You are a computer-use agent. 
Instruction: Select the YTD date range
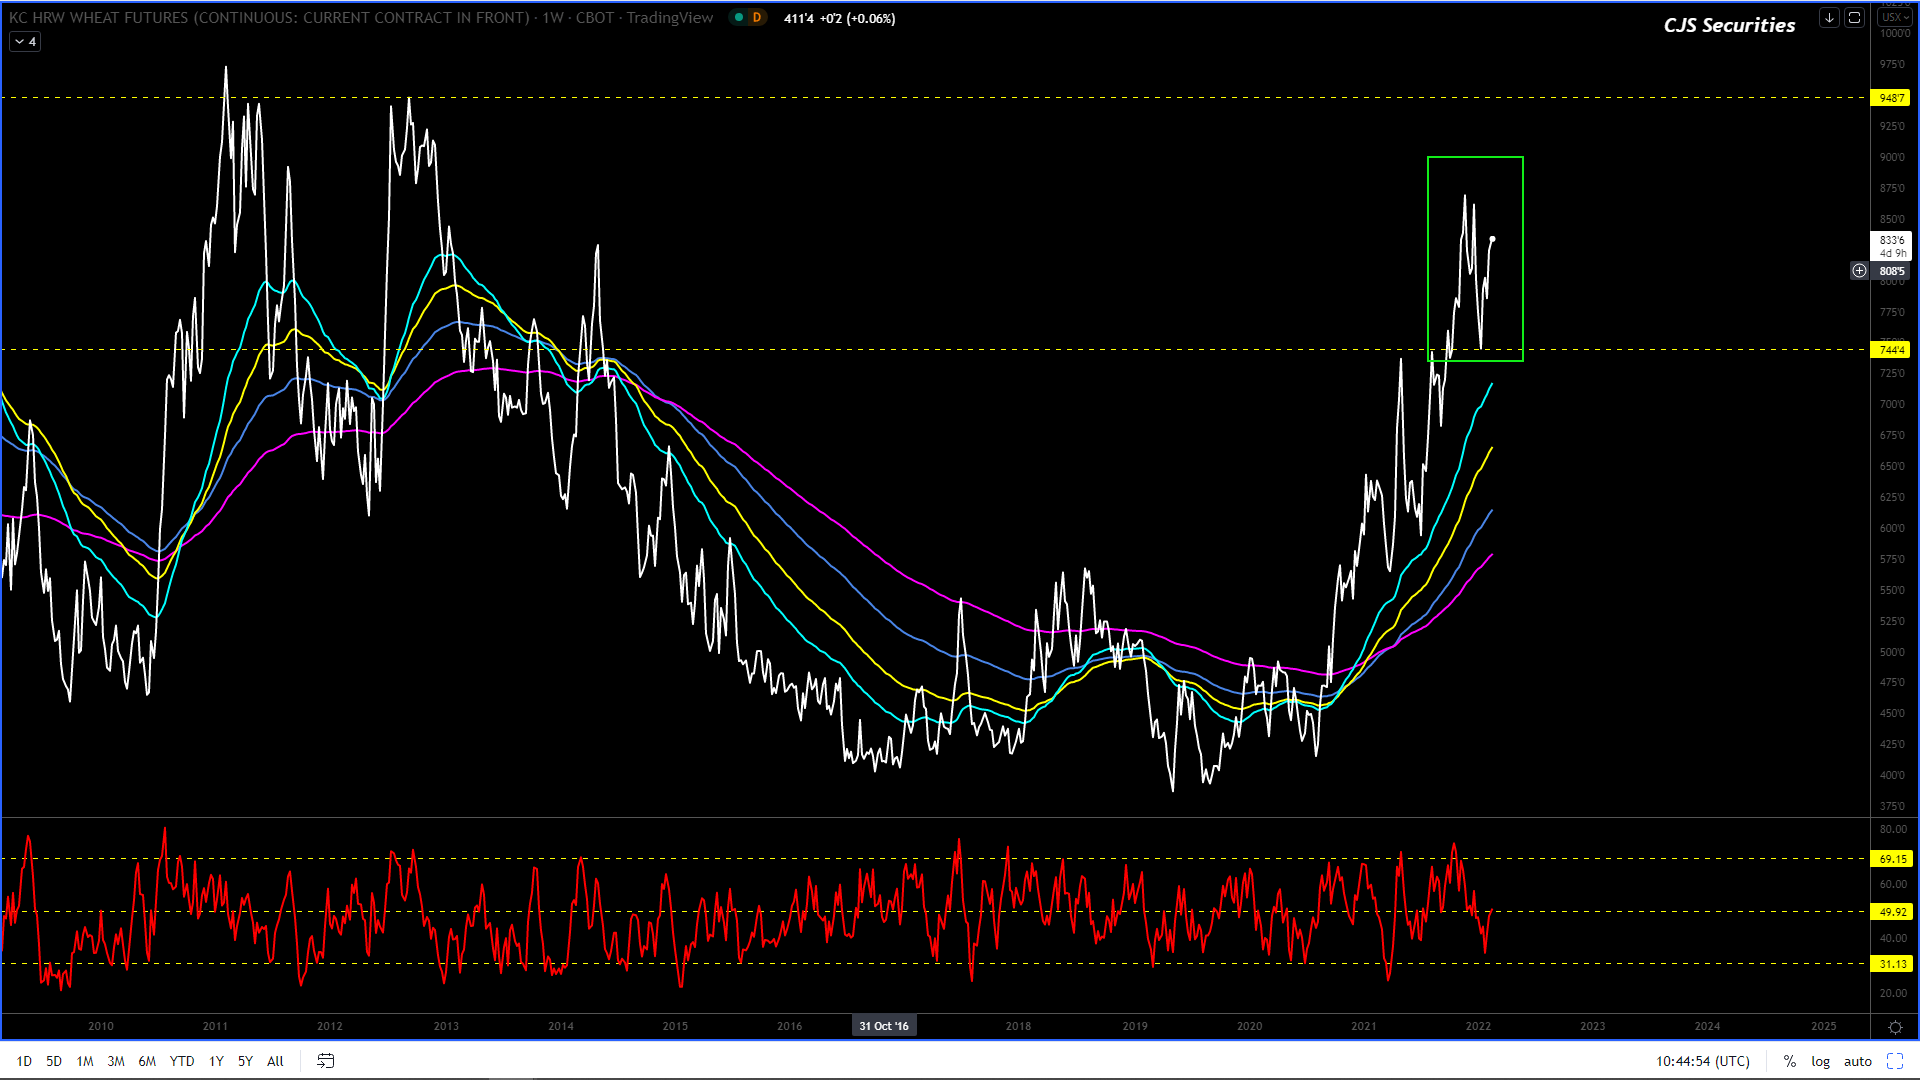pos(182,1061)
